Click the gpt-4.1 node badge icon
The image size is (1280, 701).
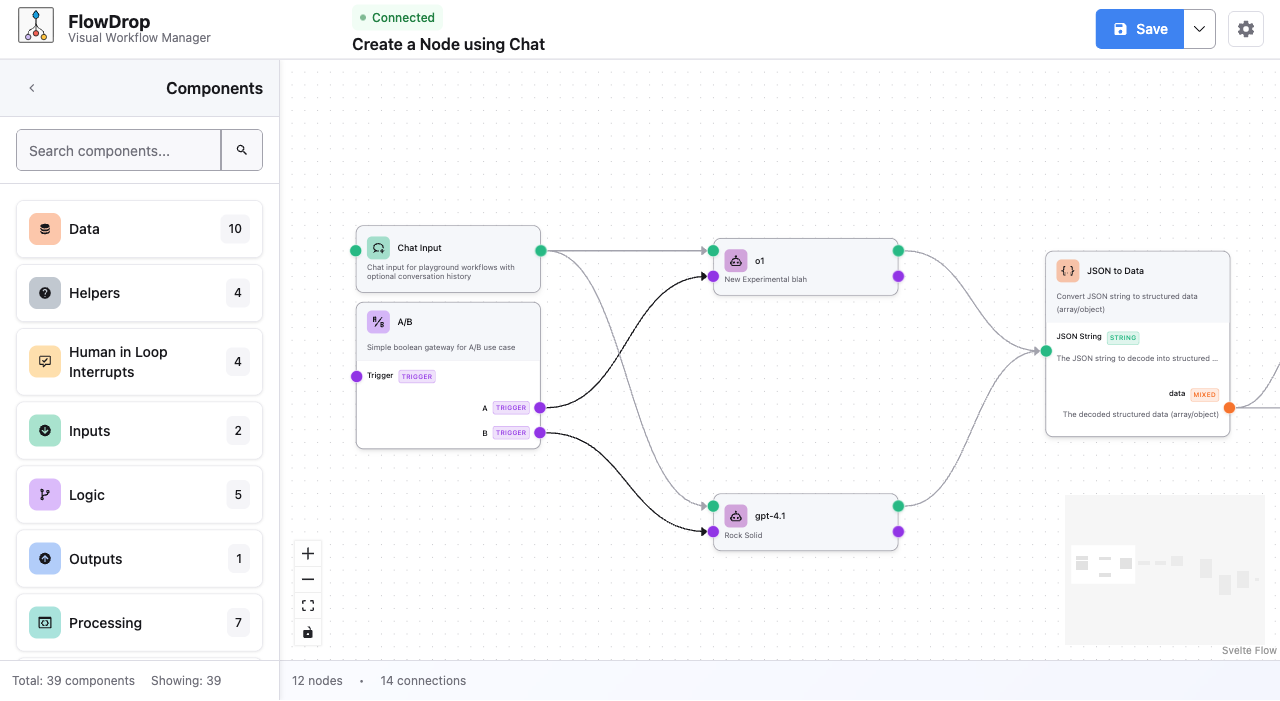pos(736,516)
